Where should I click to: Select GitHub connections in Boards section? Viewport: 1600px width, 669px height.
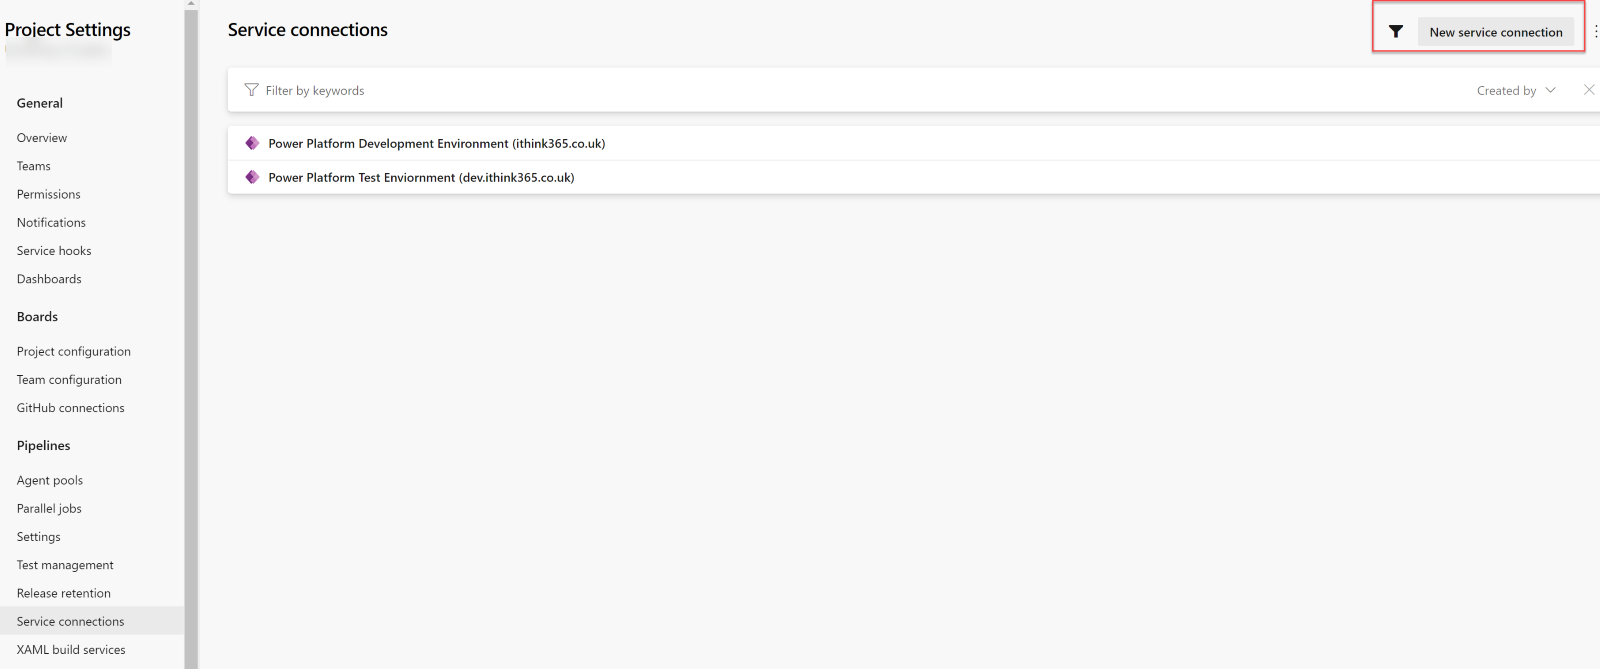[x=71, y=408]
